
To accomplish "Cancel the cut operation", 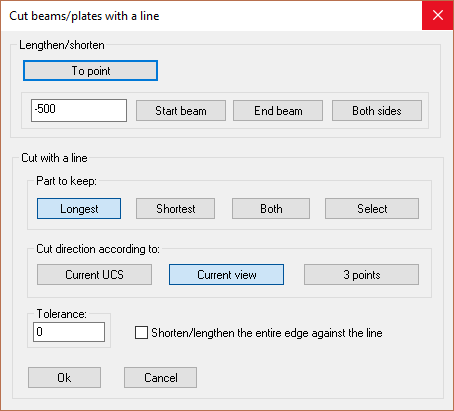I will click(x=160, y=378).
